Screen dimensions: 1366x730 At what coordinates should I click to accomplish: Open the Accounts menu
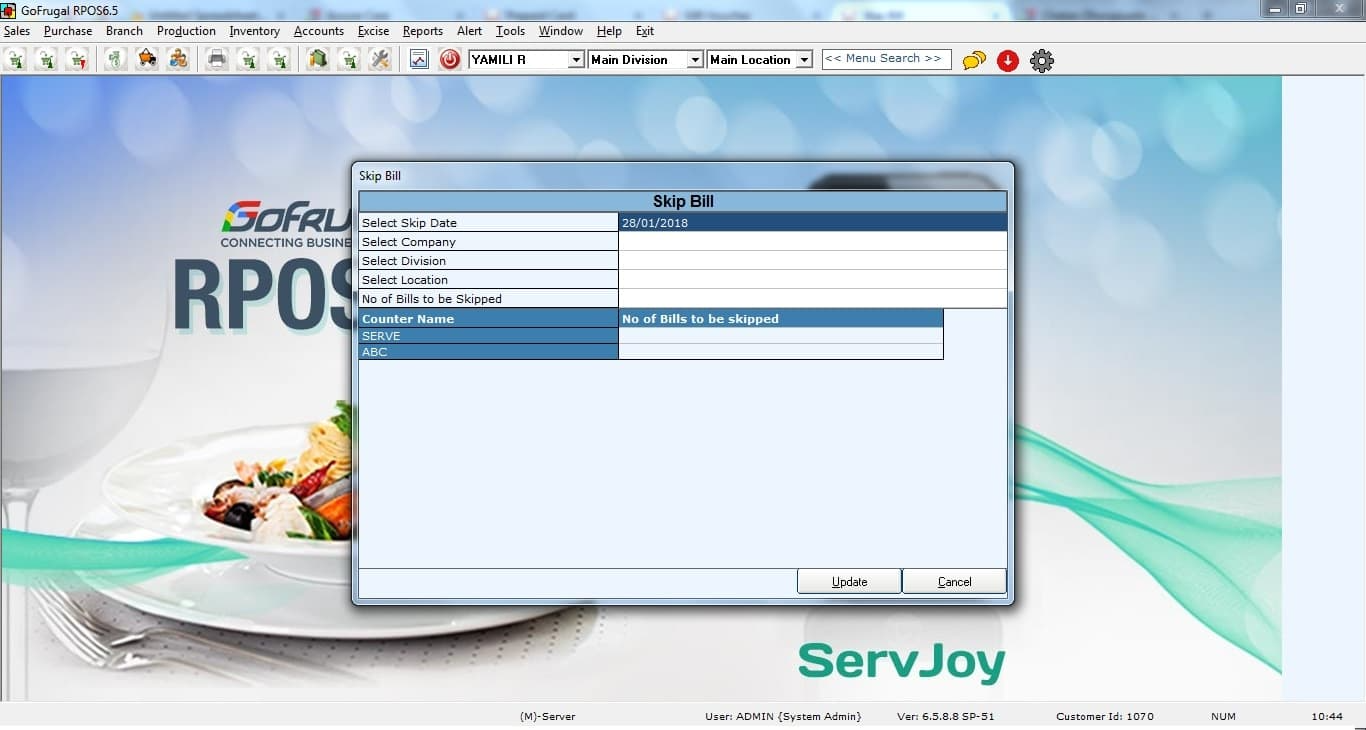pyautogui.click(x=319, y=31)
